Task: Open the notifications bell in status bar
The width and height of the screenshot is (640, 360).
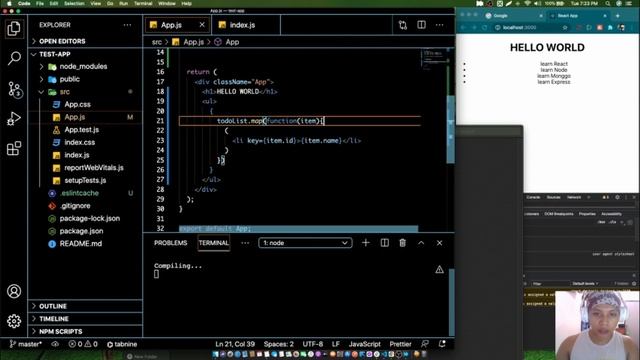Action: [x=442, y=344]
